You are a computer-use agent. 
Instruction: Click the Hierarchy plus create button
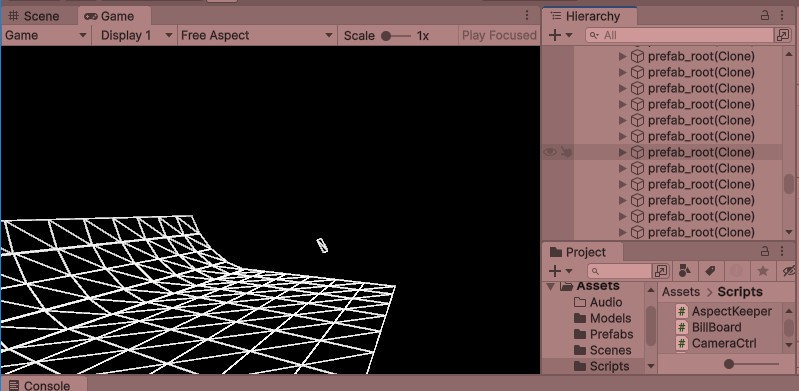coord(560,35)
